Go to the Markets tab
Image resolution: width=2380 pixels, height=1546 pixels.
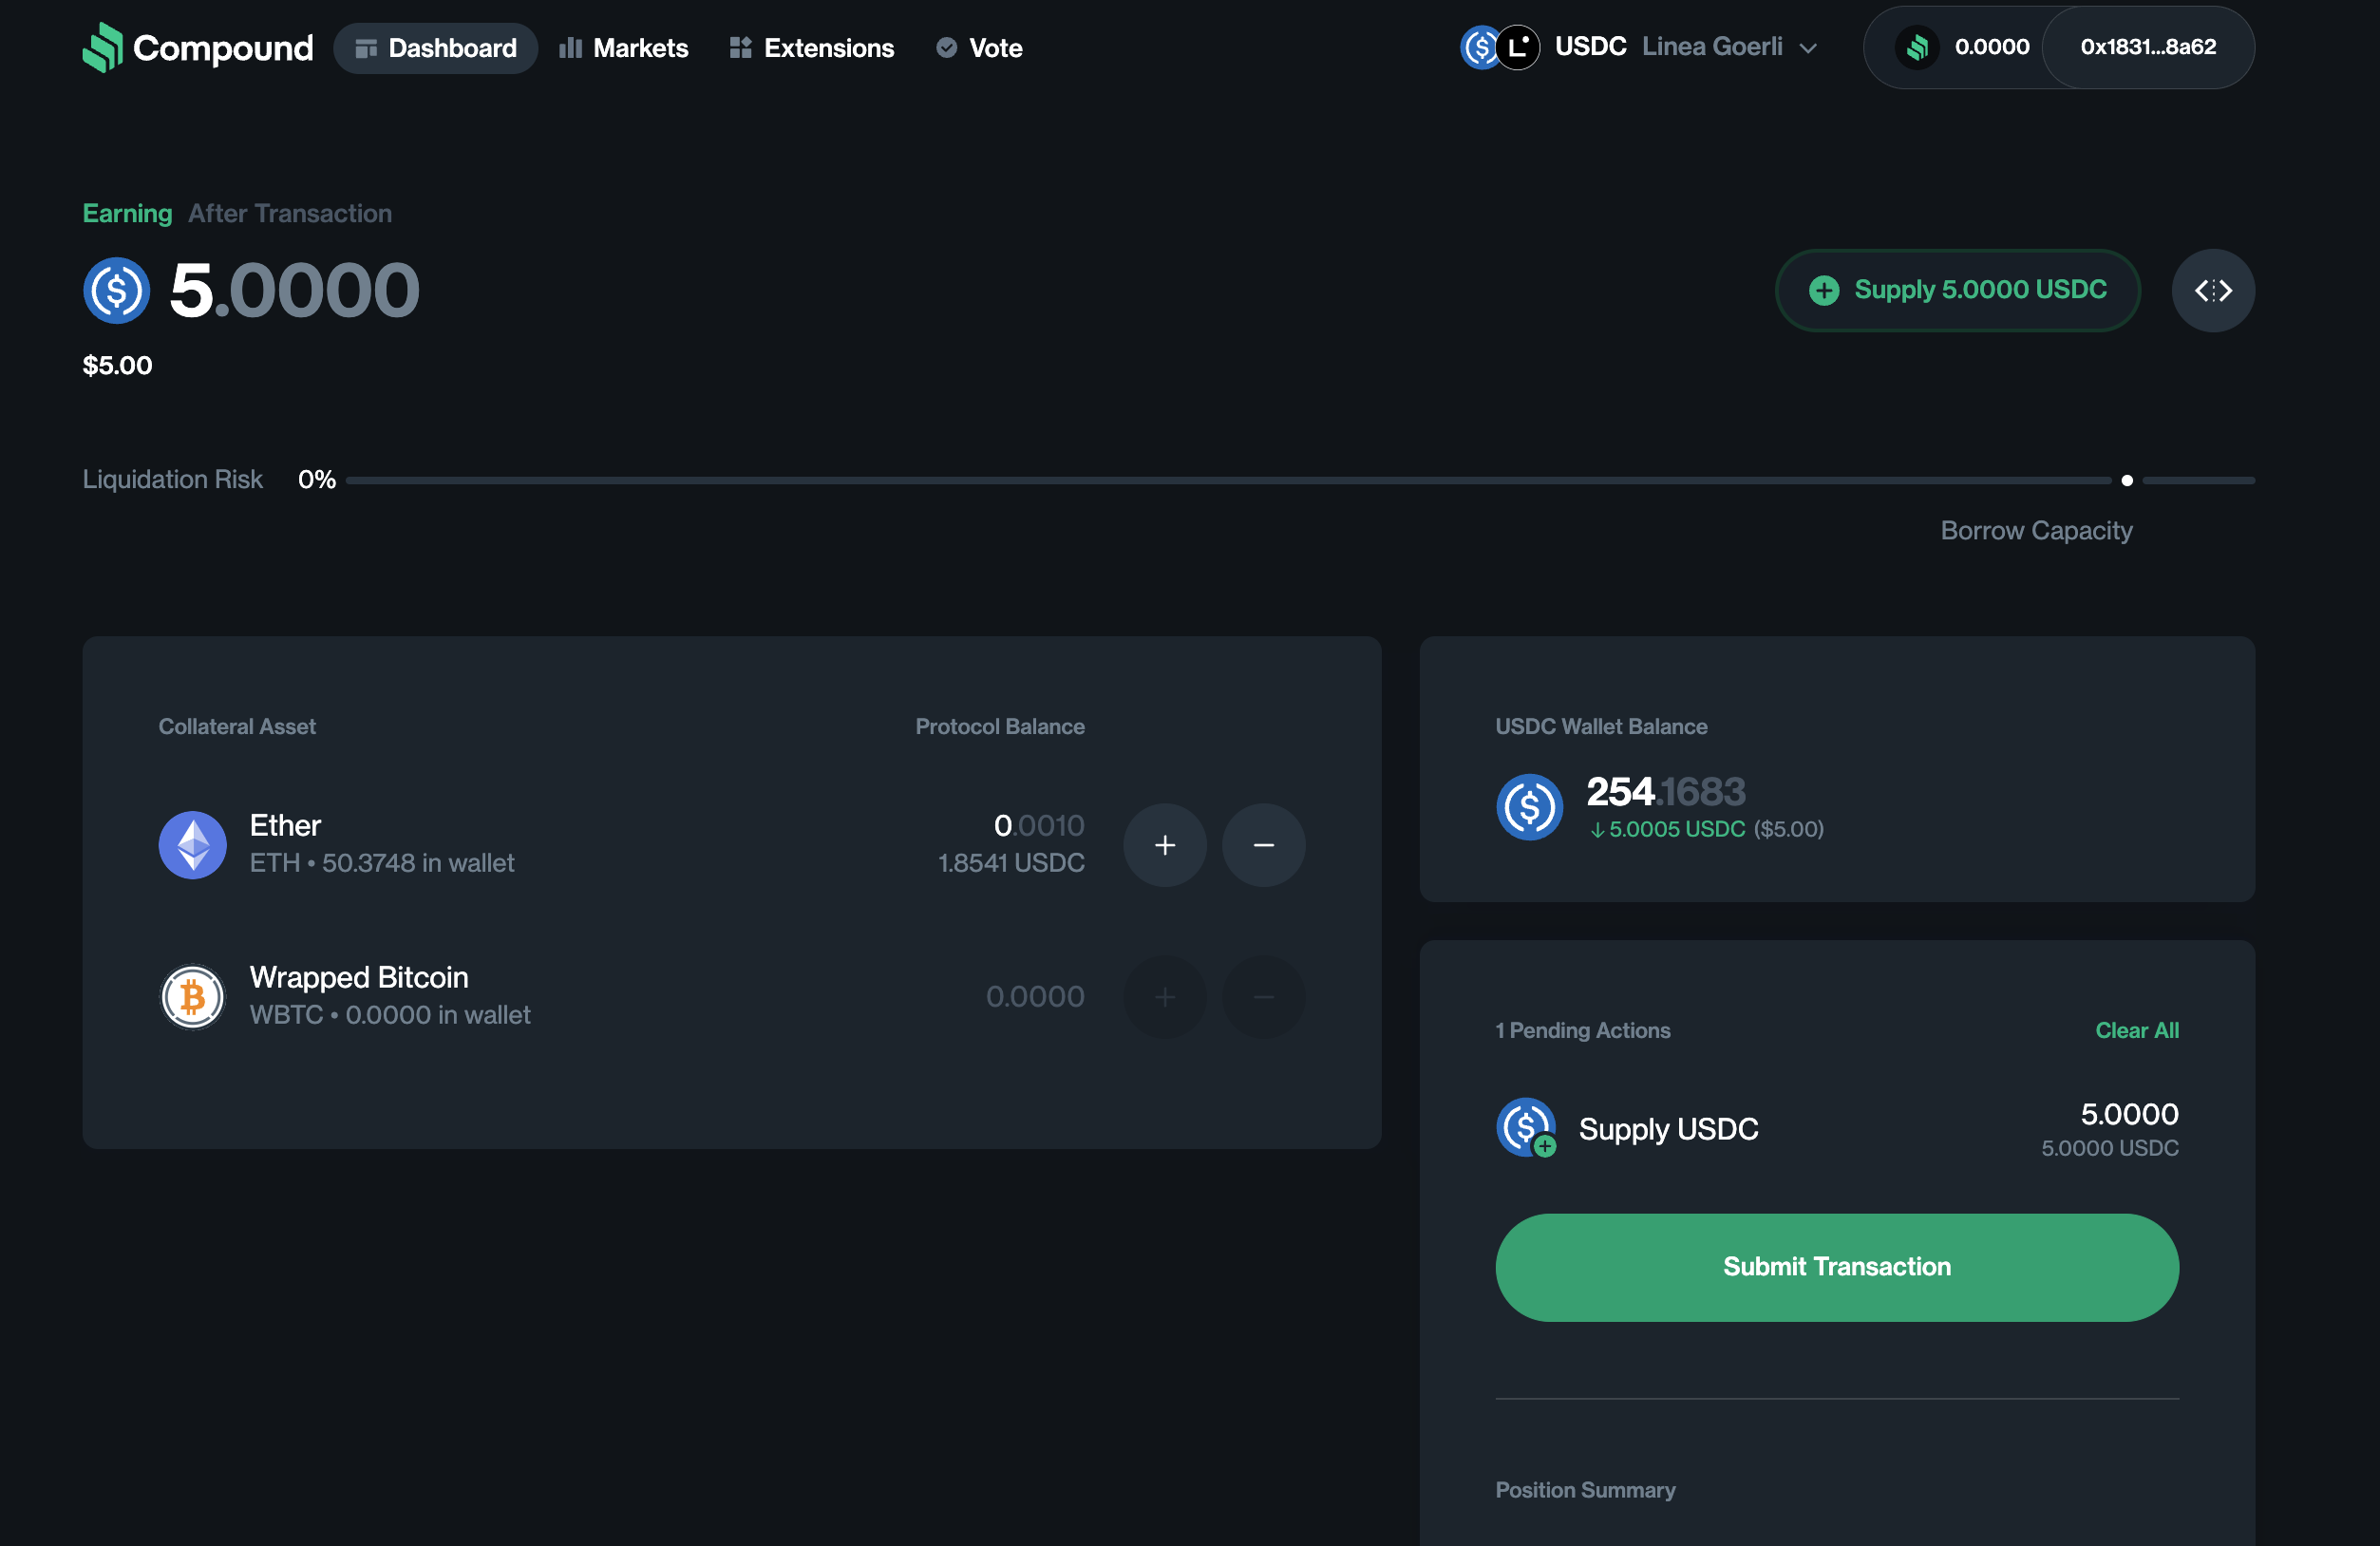click(624, 48)
